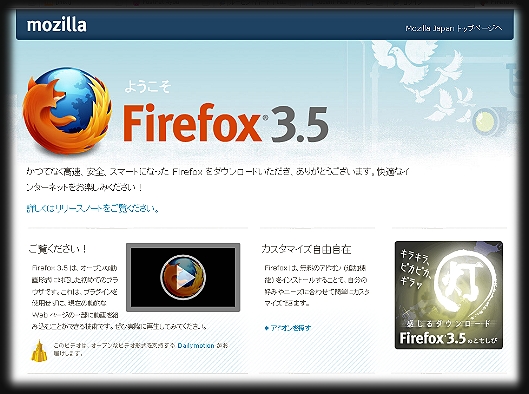This screenshot has height=394, width=529.
Task: Open the Dailymotion link
Action: 196,345
